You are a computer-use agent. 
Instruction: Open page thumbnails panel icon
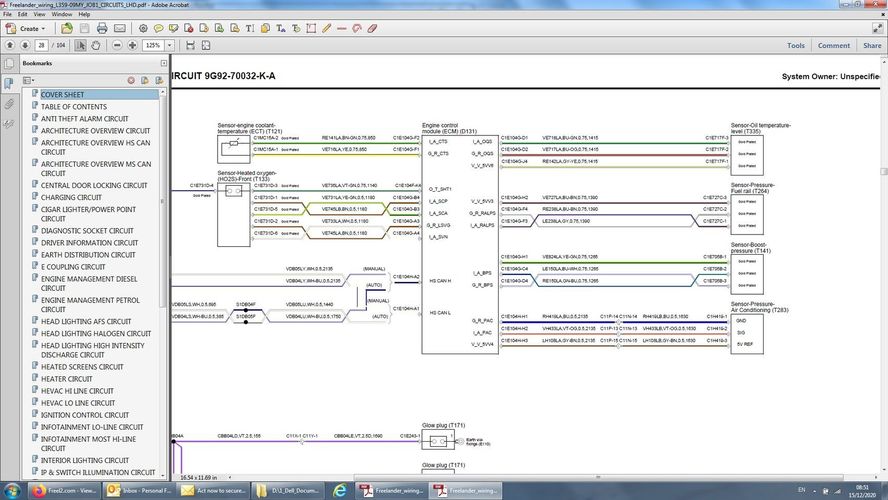(8, 63)
